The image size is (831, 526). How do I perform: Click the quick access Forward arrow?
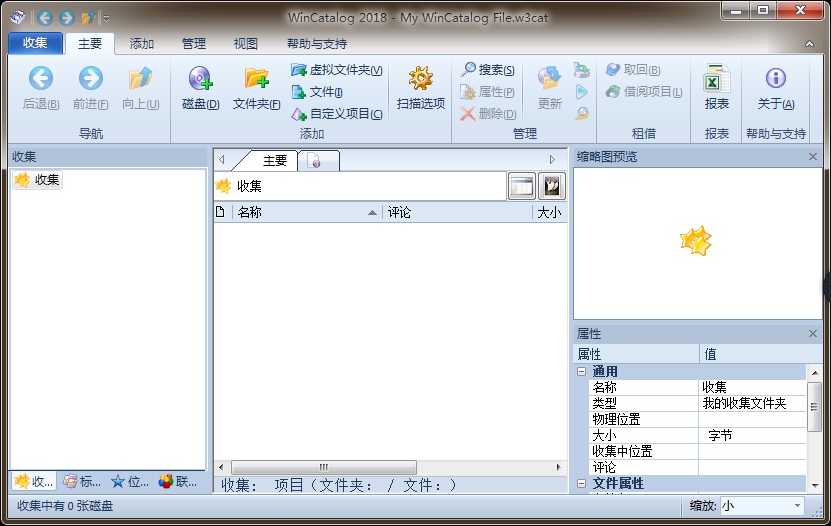[66, 18]
